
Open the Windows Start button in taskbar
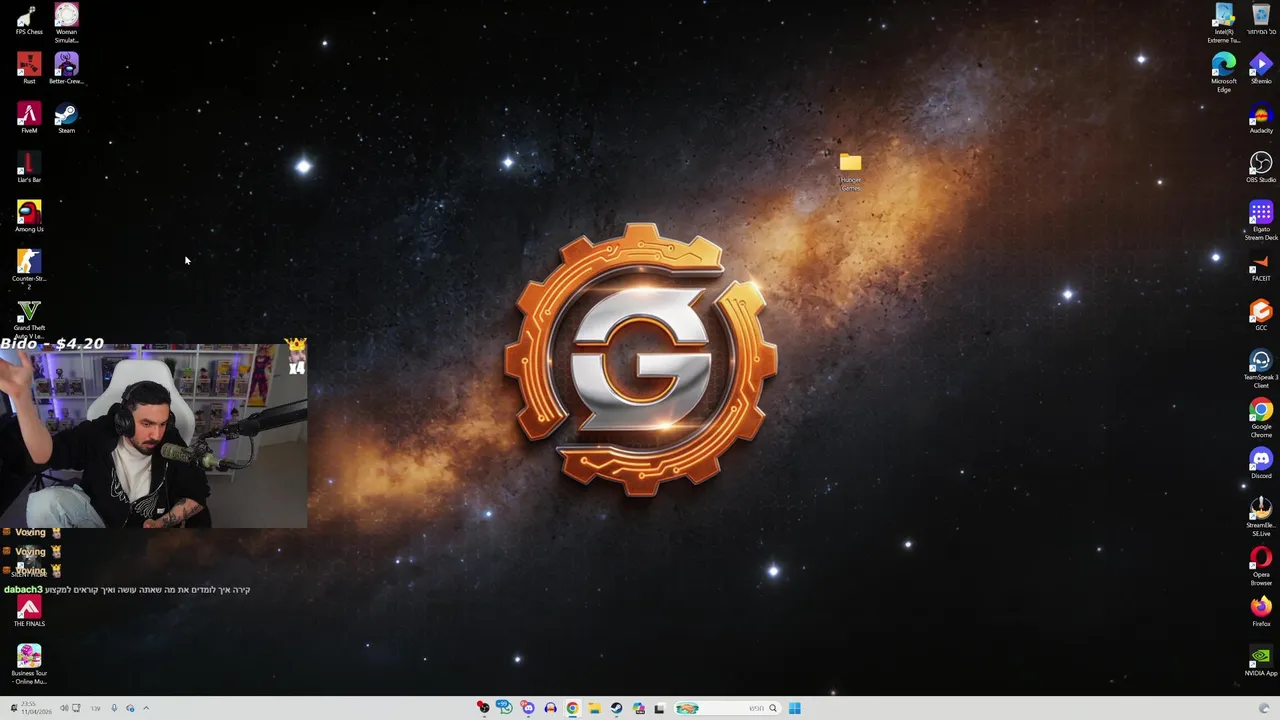coord(794,708)
